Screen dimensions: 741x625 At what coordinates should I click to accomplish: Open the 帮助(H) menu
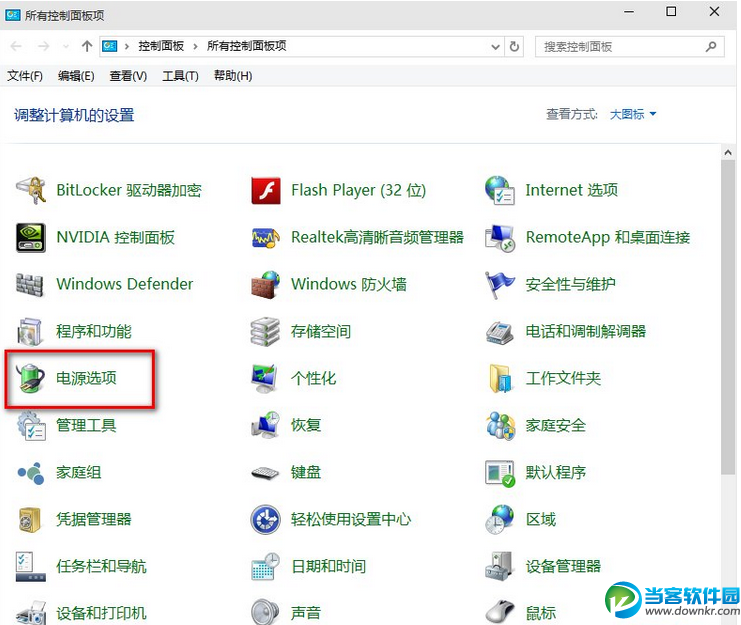point(233,76)
